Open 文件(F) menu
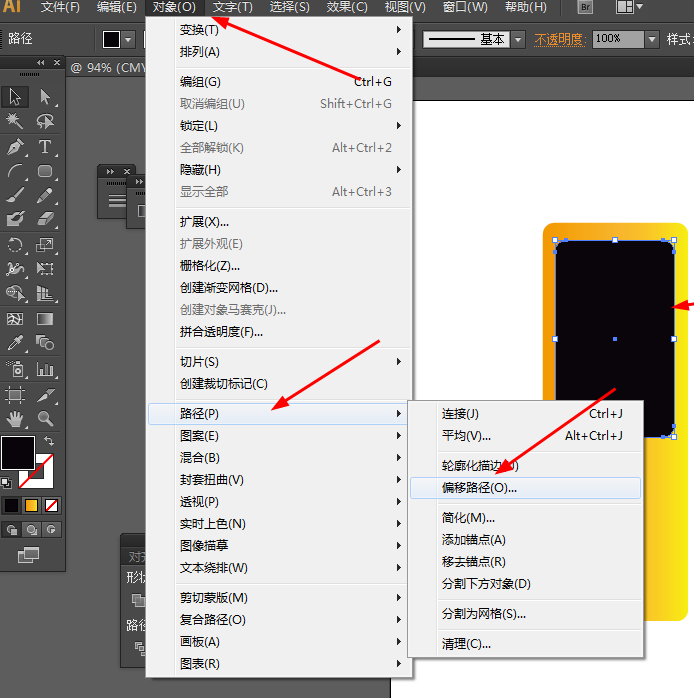 point(60,7)
